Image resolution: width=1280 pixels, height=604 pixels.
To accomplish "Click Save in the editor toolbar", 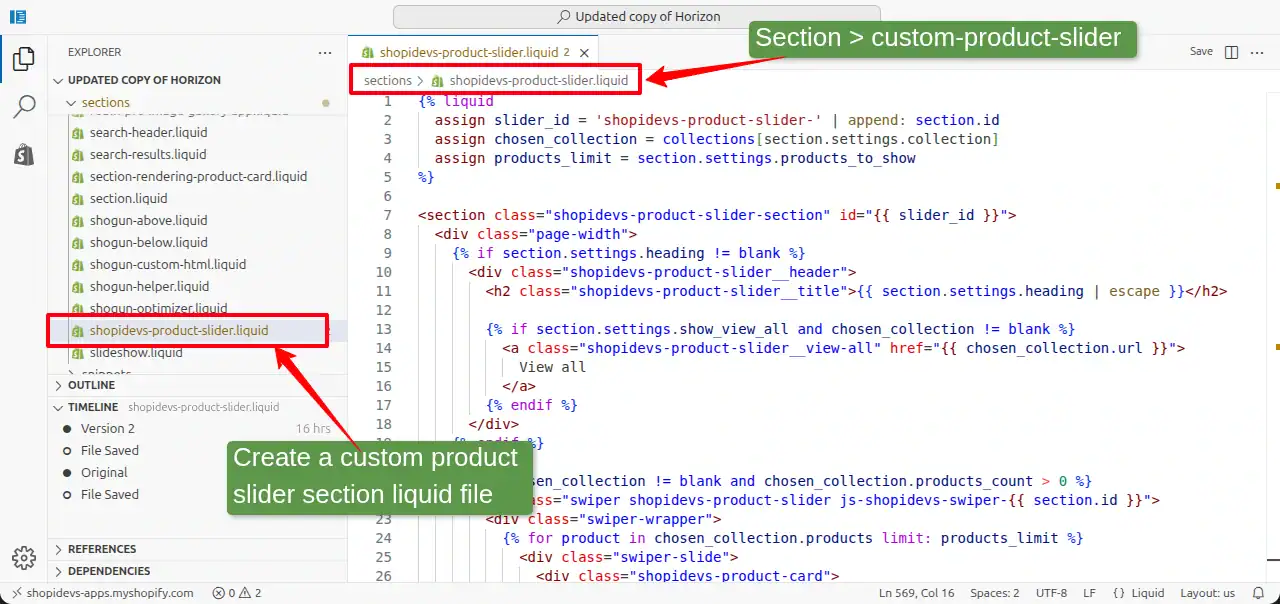I will coord(1201,52).
